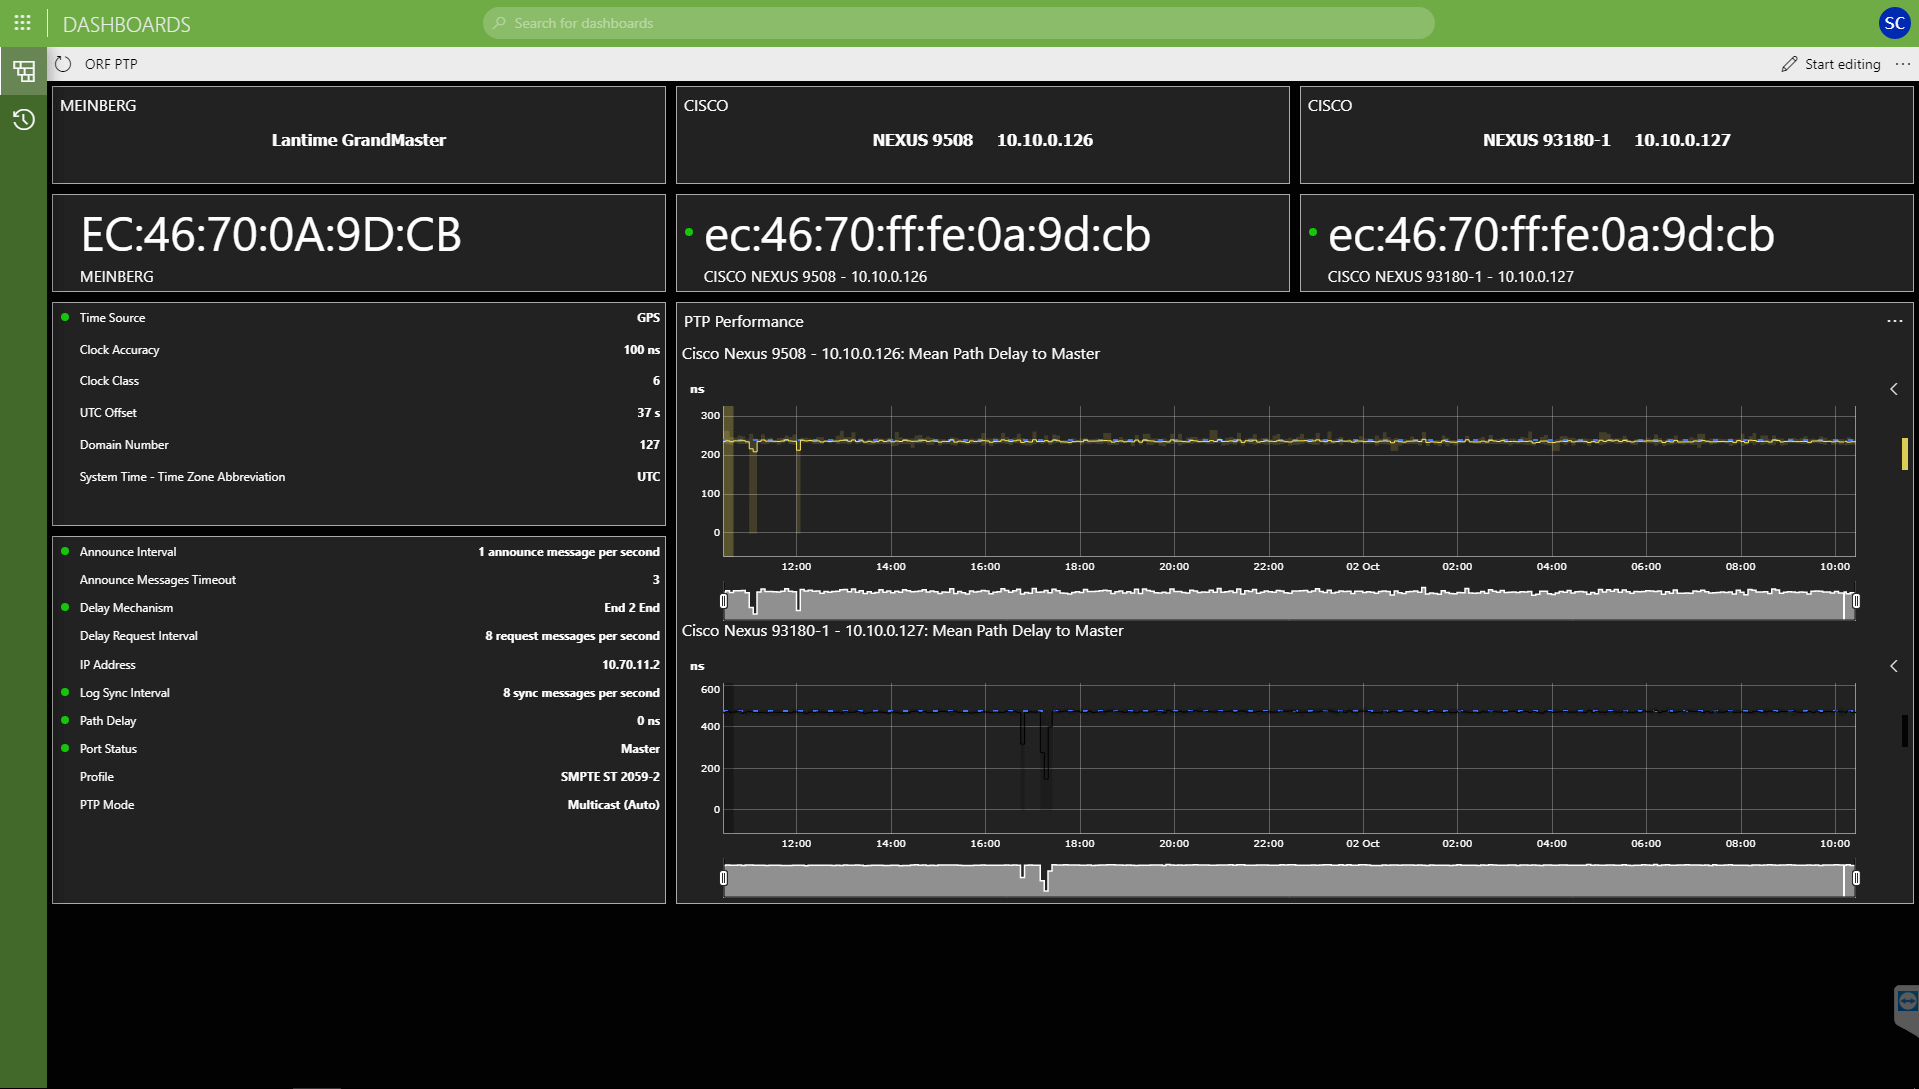Focus the Search for dashboards field

958,23
